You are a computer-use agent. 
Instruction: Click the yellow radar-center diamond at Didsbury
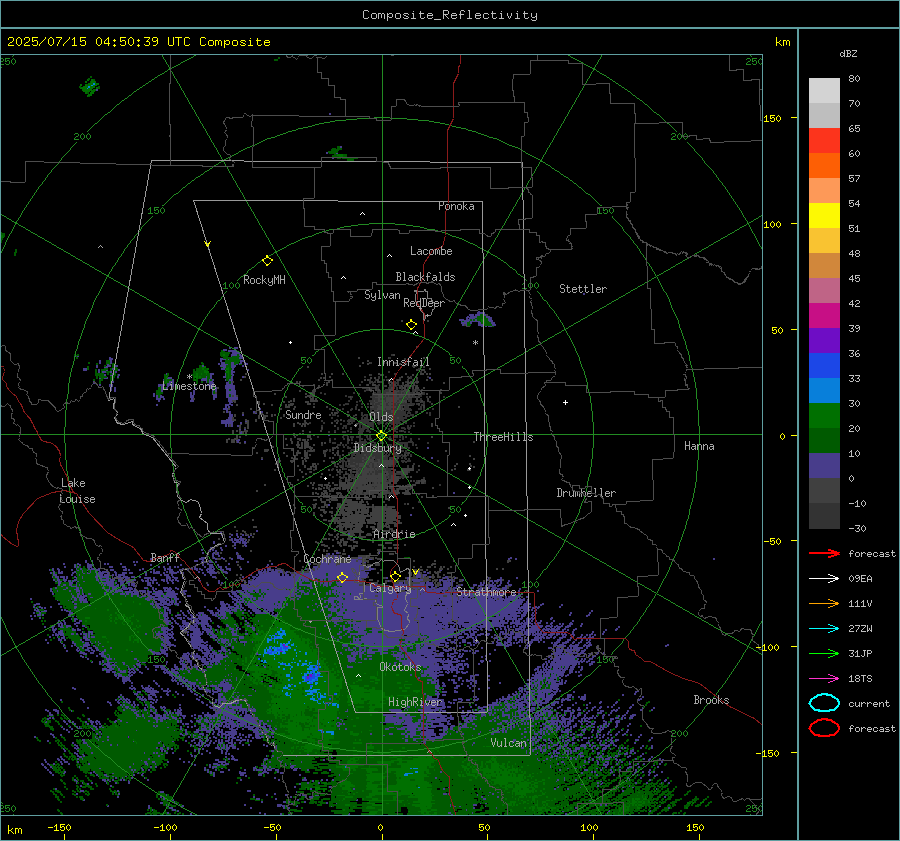(381, 436)
